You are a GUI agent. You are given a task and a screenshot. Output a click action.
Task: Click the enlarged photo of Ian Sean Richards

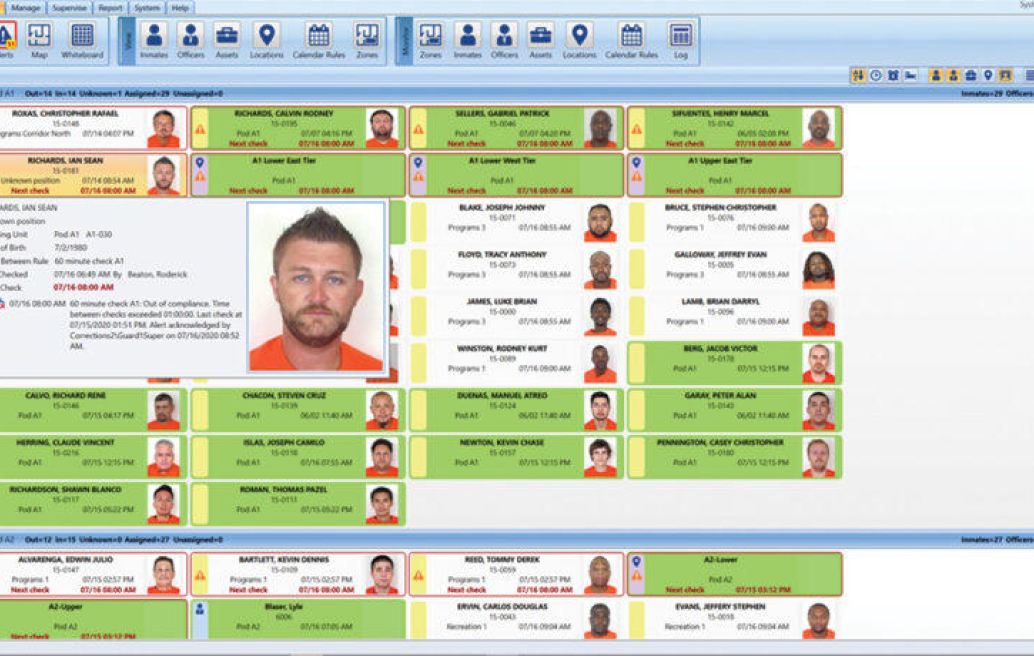coord(317,288)
